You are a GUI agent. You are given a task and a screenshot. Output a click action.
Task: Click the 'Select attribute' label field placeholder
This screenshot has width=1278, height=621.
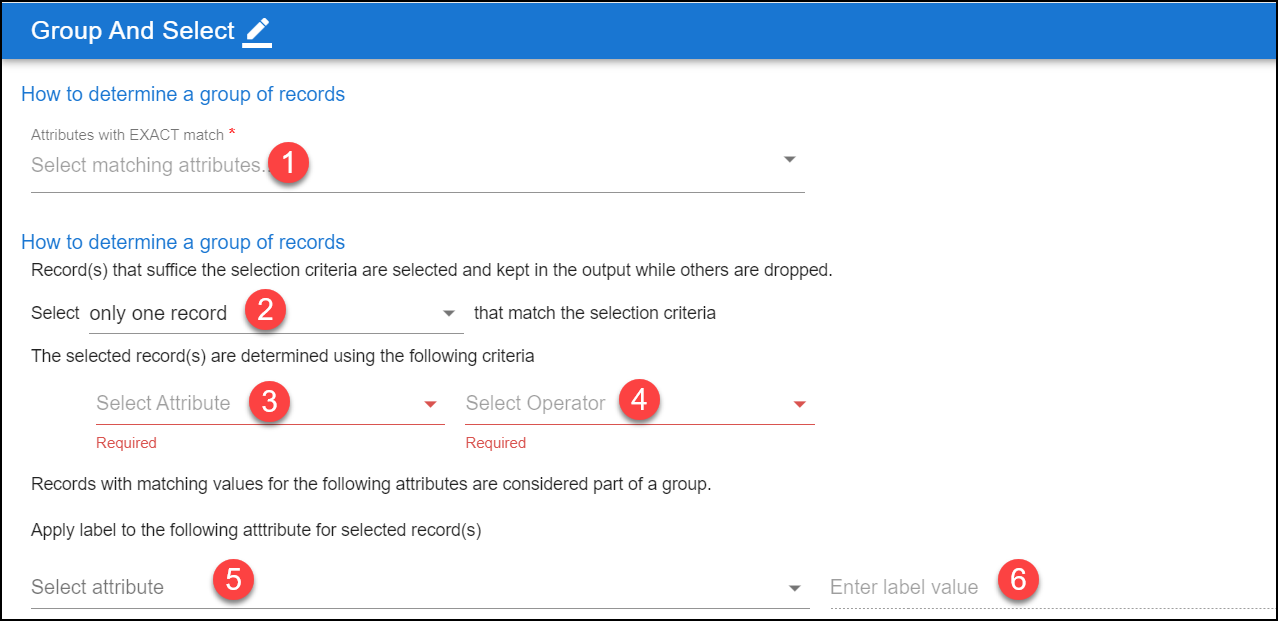97,587
